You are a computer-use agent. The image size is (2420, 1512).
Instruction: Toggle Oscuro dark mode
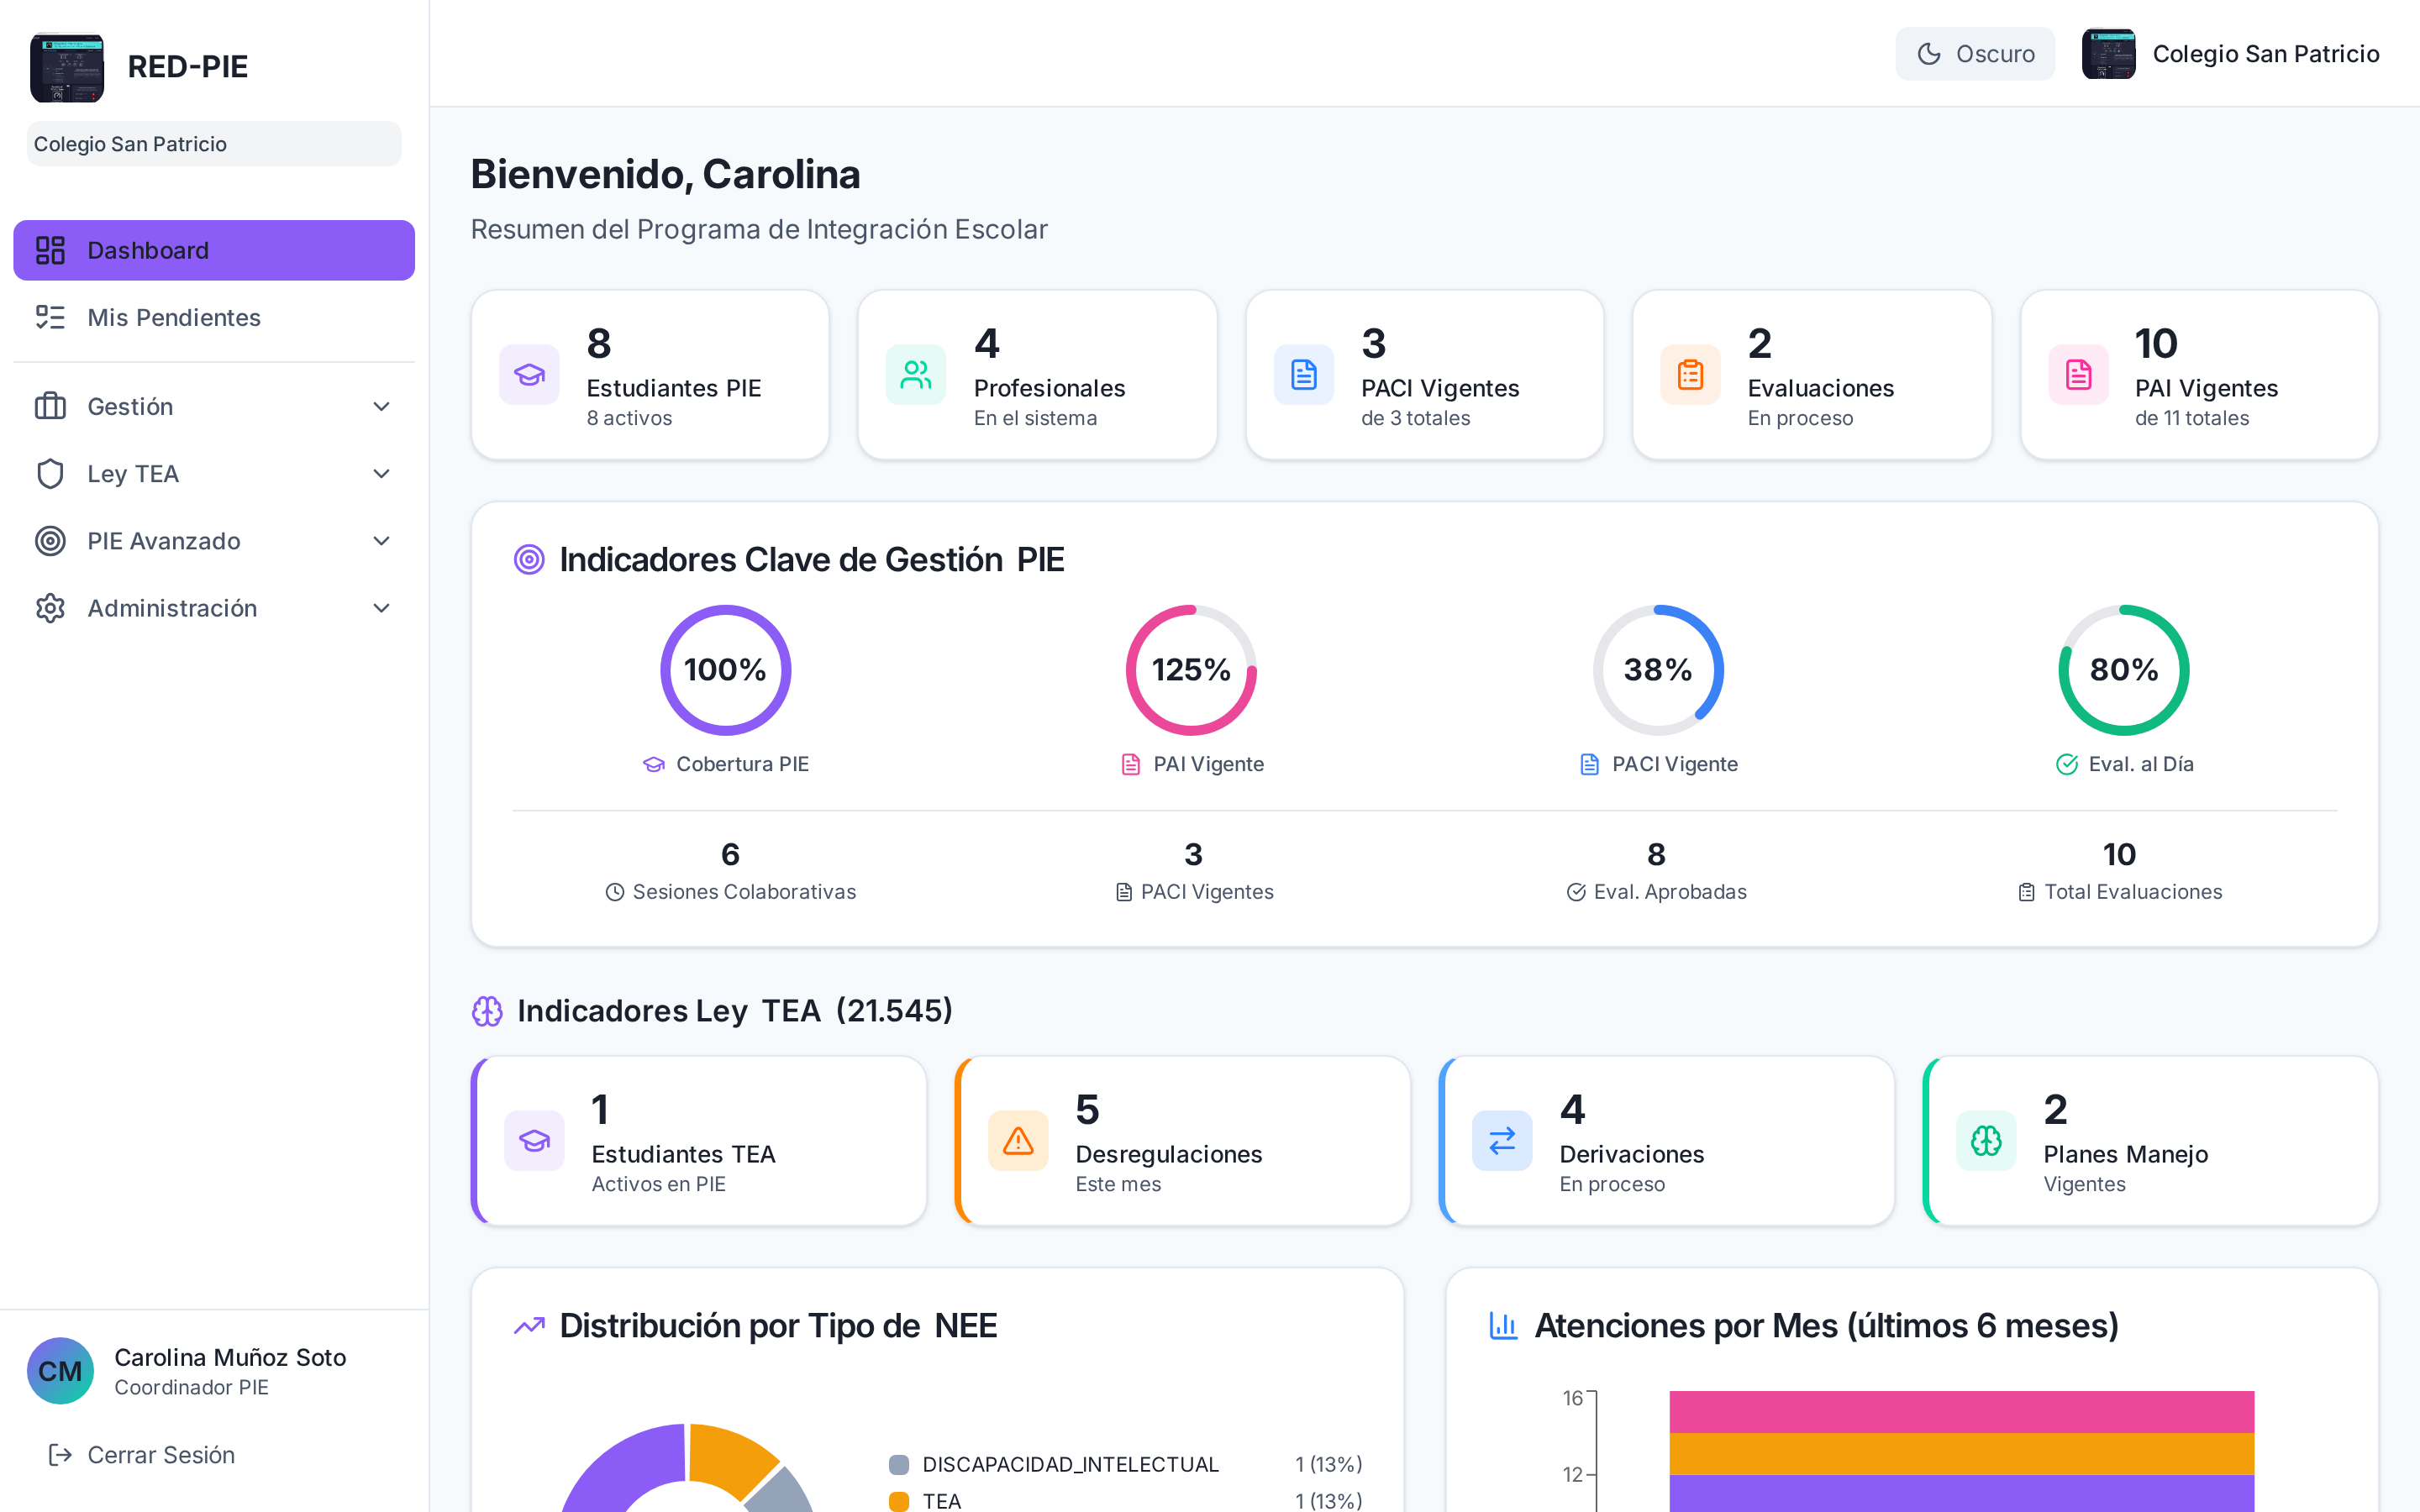coord(1975,54)
